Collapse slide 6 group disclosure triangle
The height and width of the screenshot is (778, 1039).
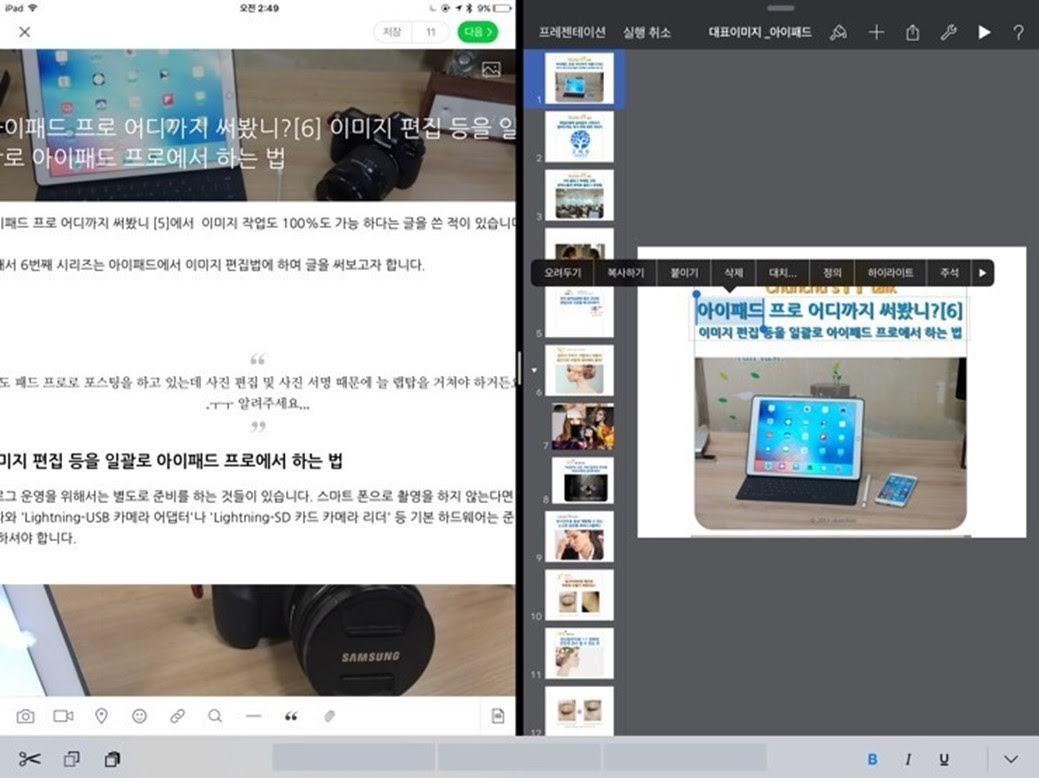(x=534, y=370)
